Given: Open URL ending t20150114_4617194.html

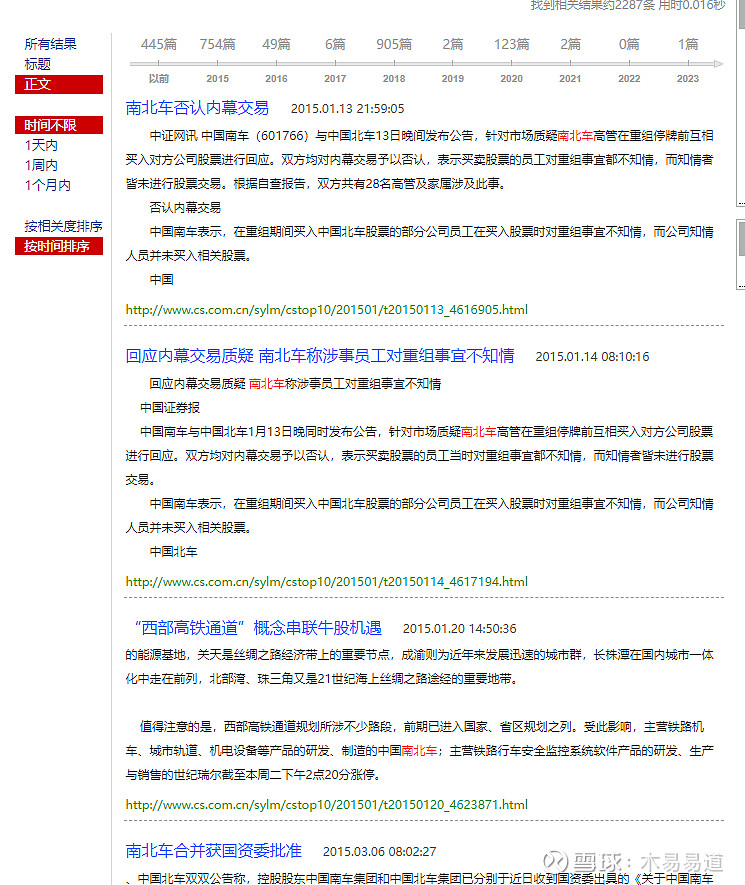Looking at the screenshot, I should click(x=326, y=582).
